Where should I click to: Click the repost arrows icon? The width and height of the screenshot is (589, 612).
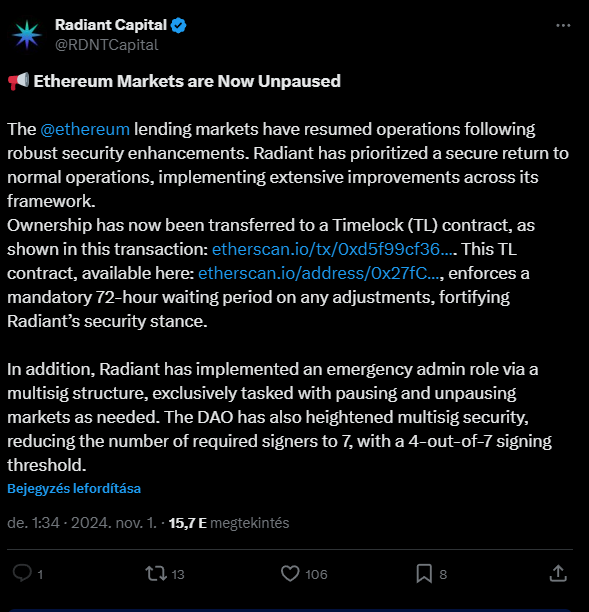(x=156, y=574)
